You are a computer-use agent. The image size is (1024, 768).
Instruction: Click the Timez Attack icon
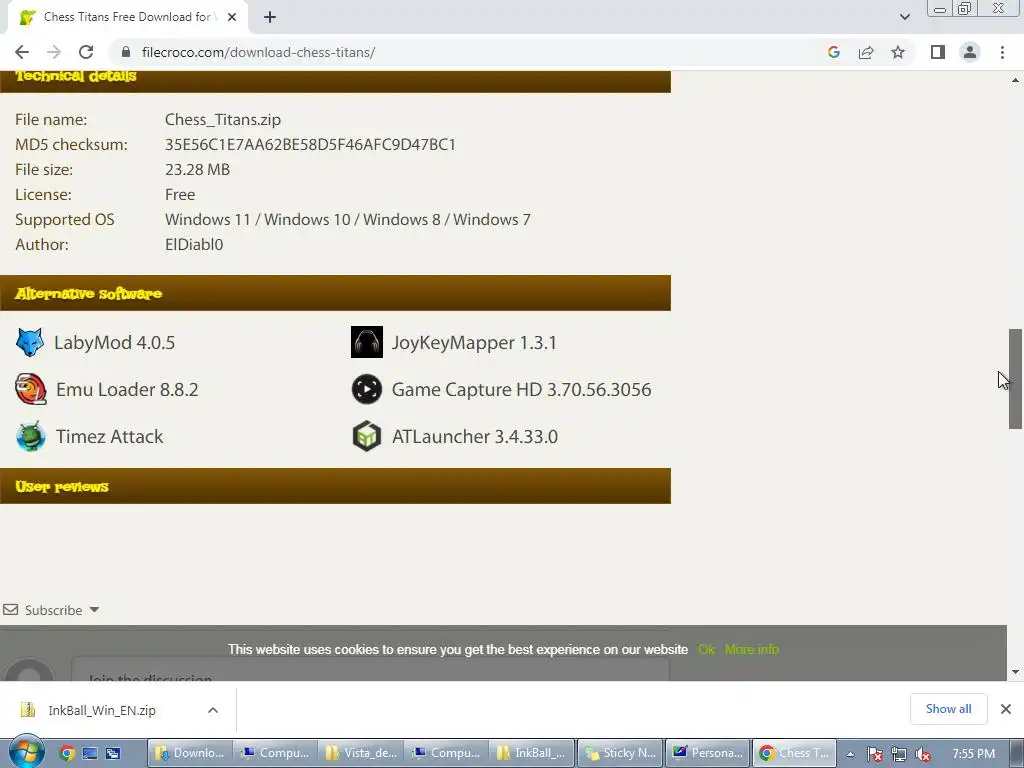(31, 436)
